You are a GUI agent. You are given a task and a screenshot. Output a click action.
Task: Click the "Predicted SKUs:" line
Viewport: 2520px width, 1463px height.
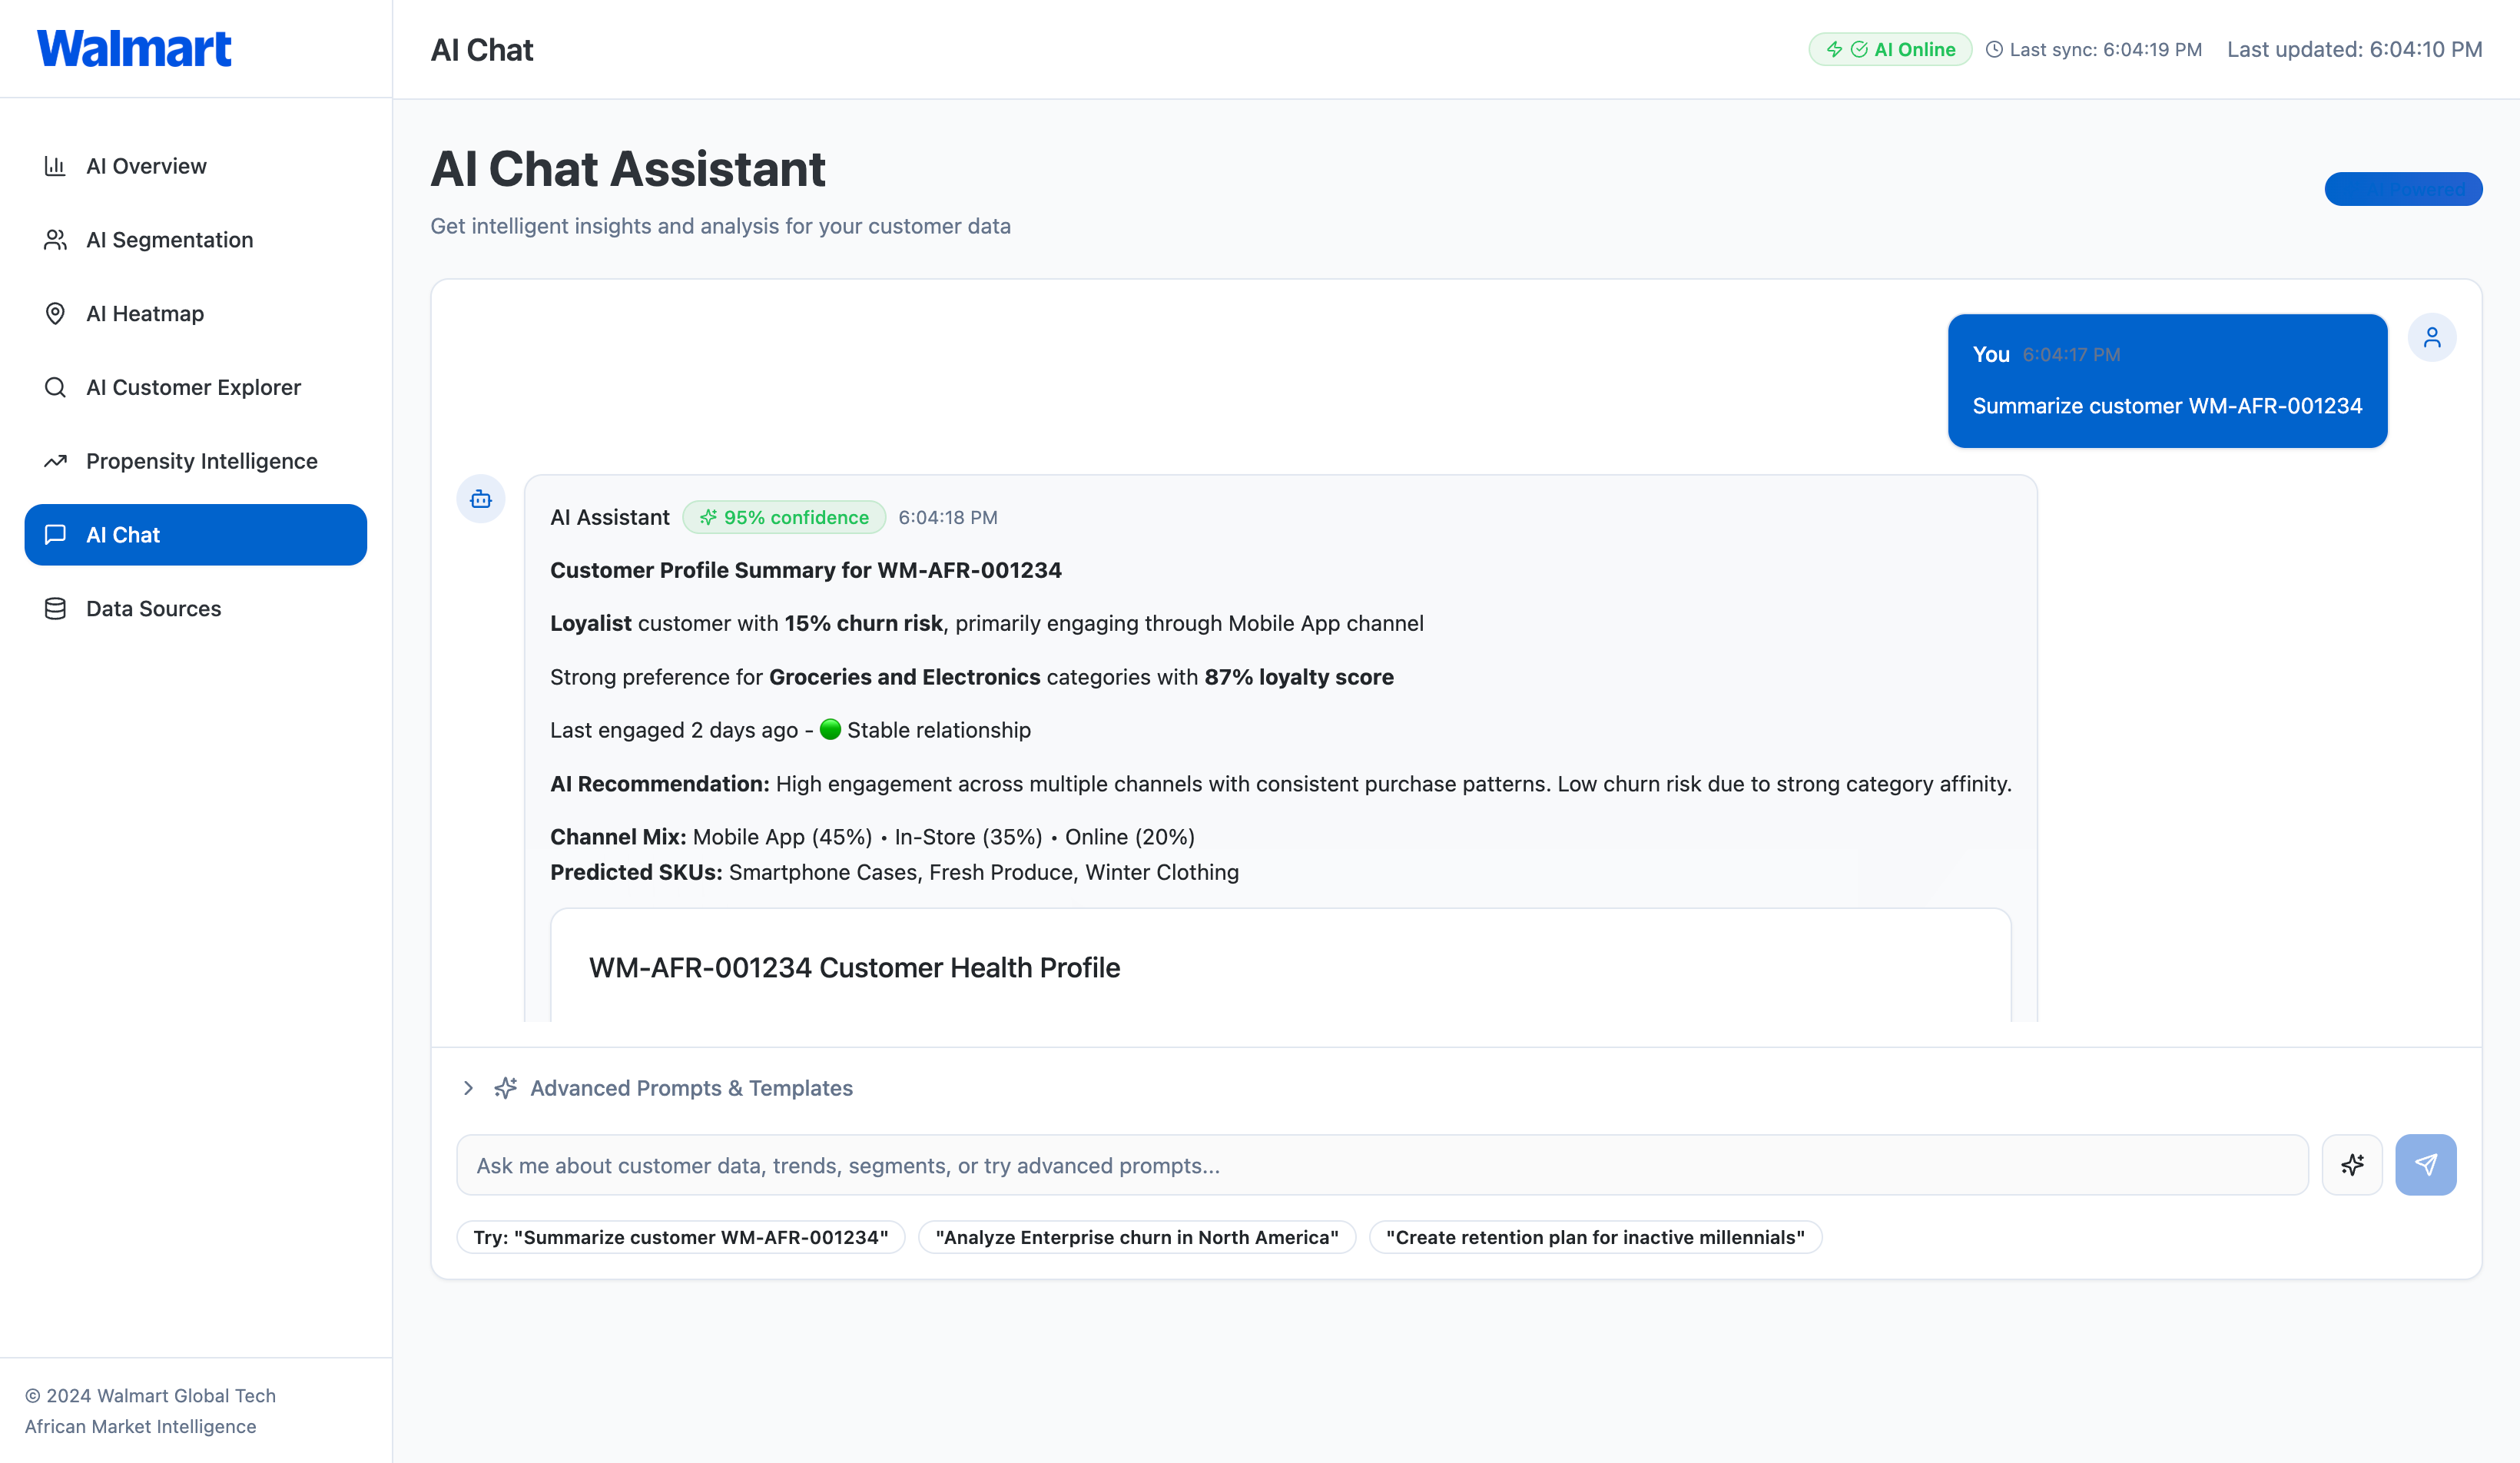(894, 872)
